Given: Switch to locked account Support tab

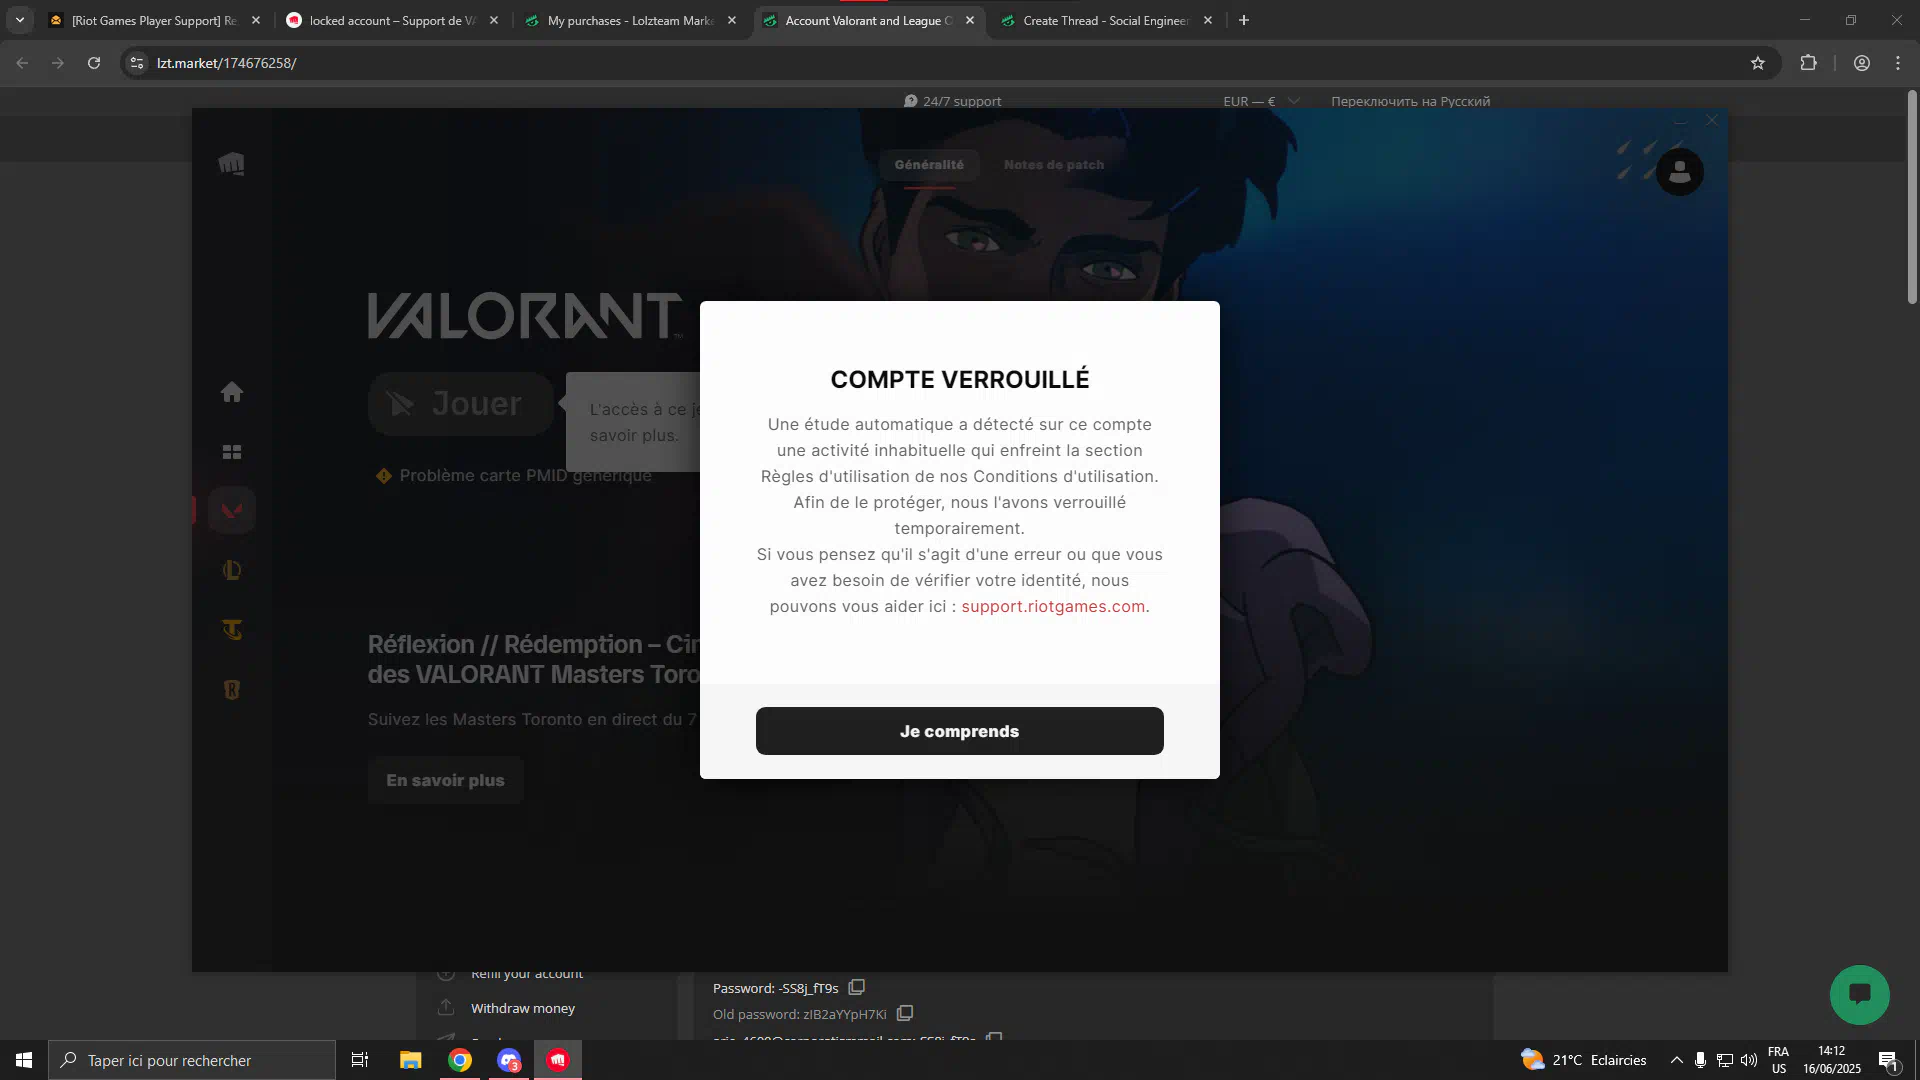Looking at the screenshot, I should (x=392, y=20).
